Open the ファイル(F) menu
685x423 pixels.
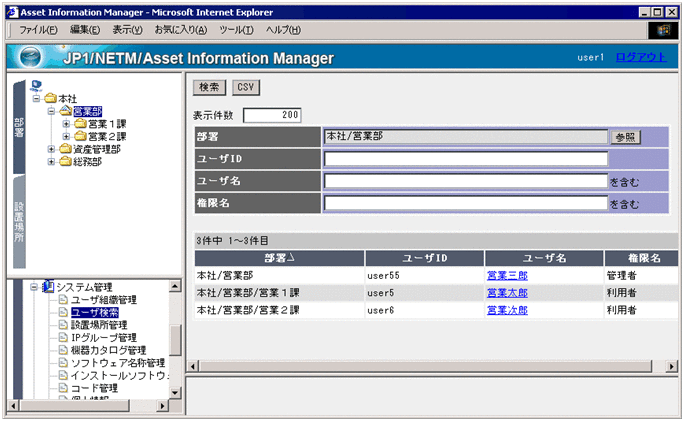[x=38, y=30]
